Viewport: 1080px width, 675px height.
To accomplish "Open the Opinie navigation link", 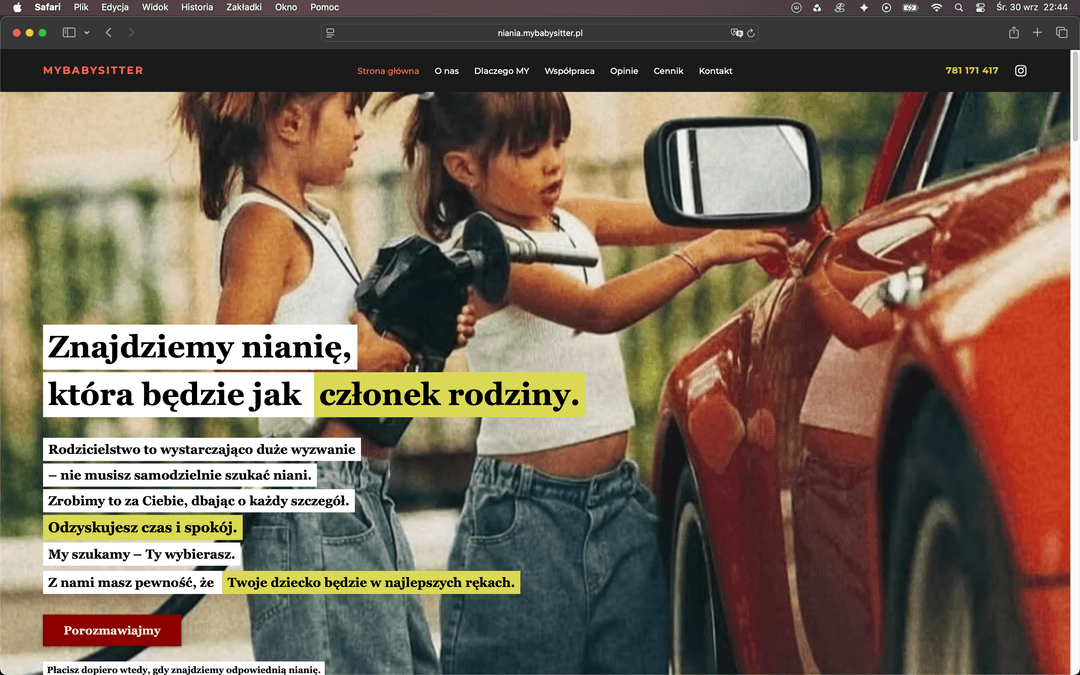I will [624, 71].
